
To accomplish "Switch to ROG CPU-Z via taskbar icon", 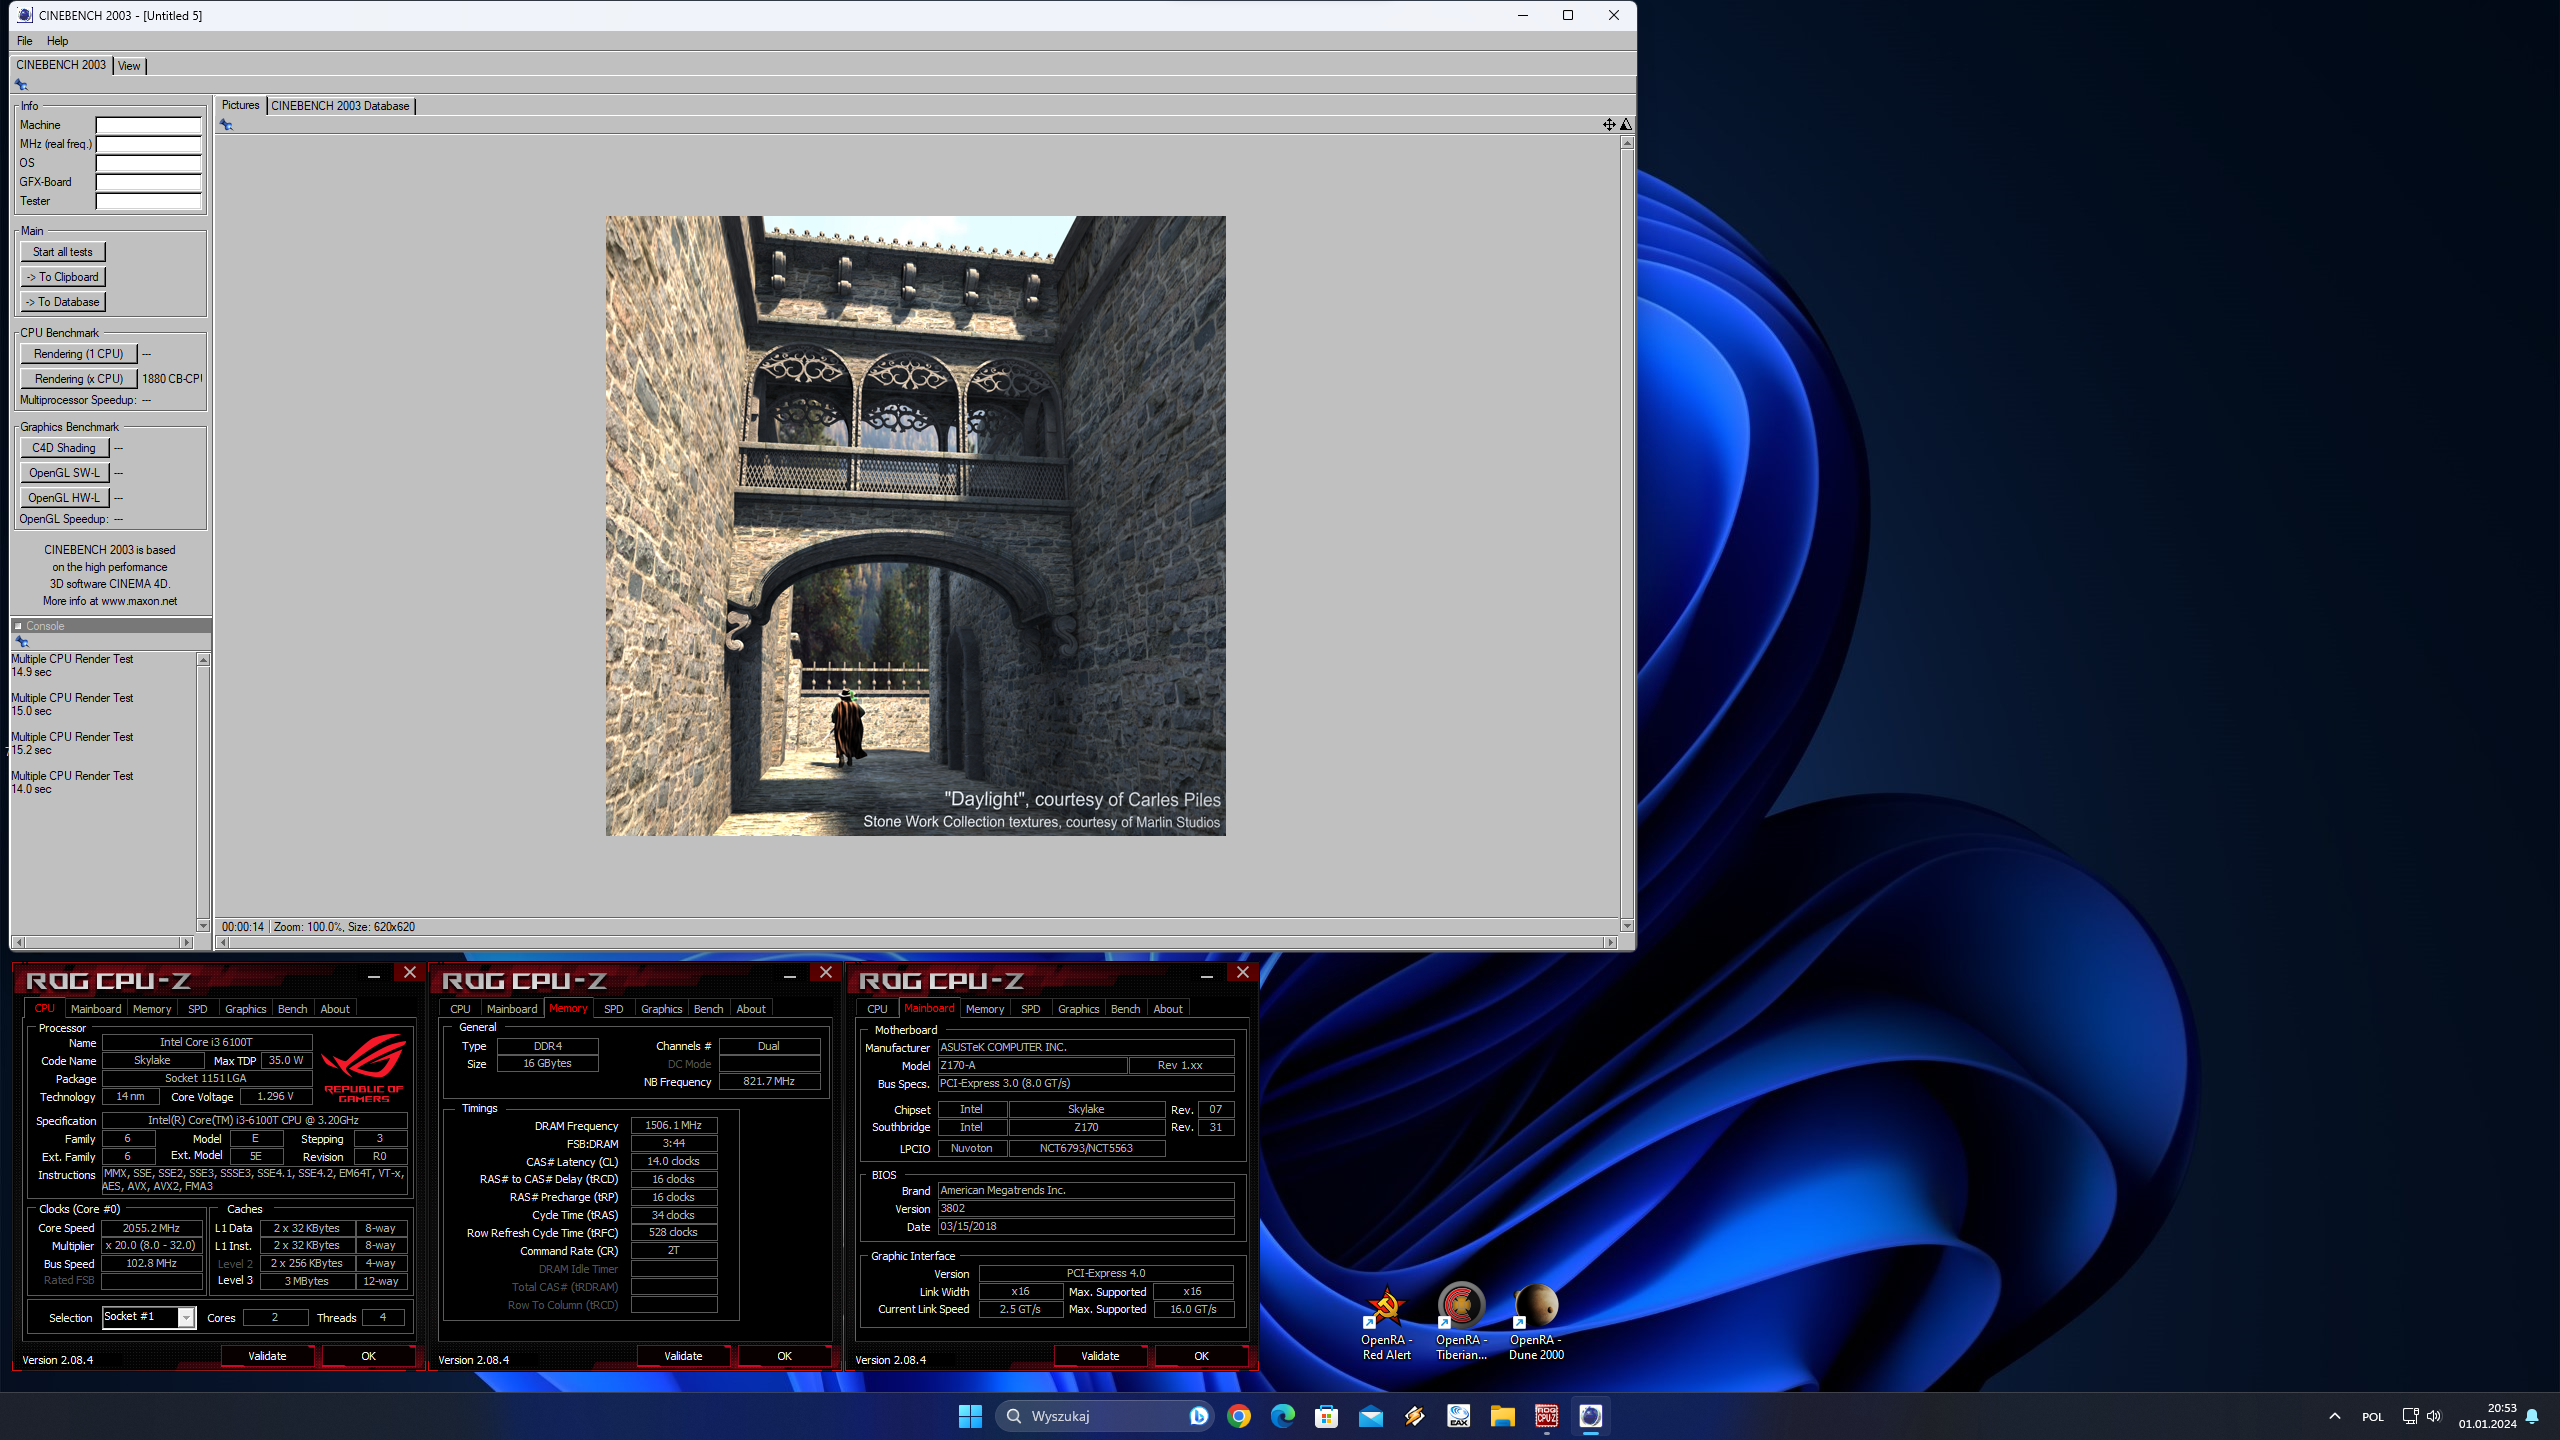I will (x=1546, y=1416).
